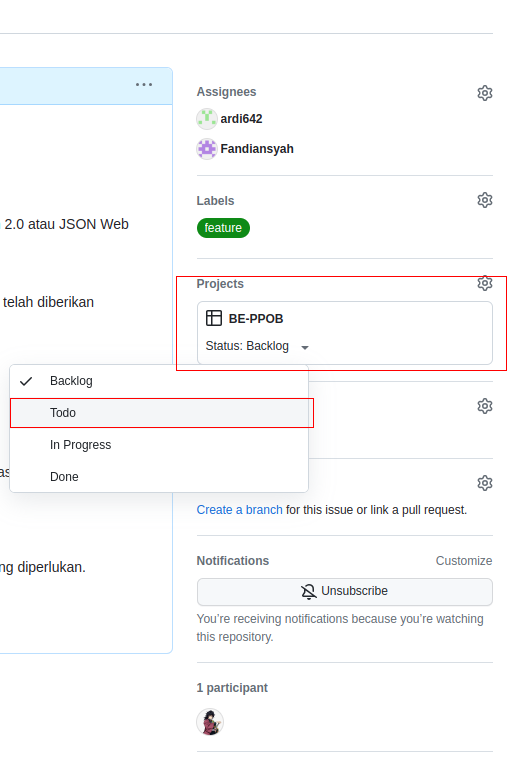Viewport: 525px width, 769px height.
Task: Mark status as Done
Action: [x=159, y=477]
